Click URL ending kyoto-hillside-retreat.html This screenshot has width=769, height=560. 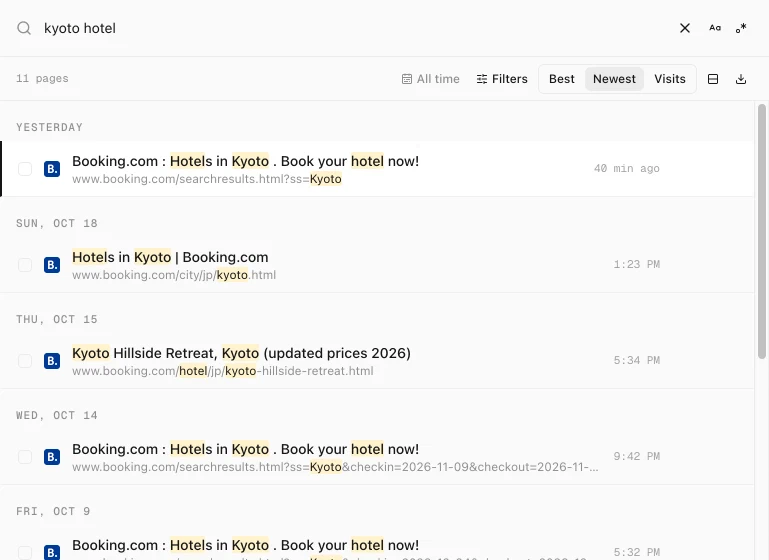click(223, 371)
